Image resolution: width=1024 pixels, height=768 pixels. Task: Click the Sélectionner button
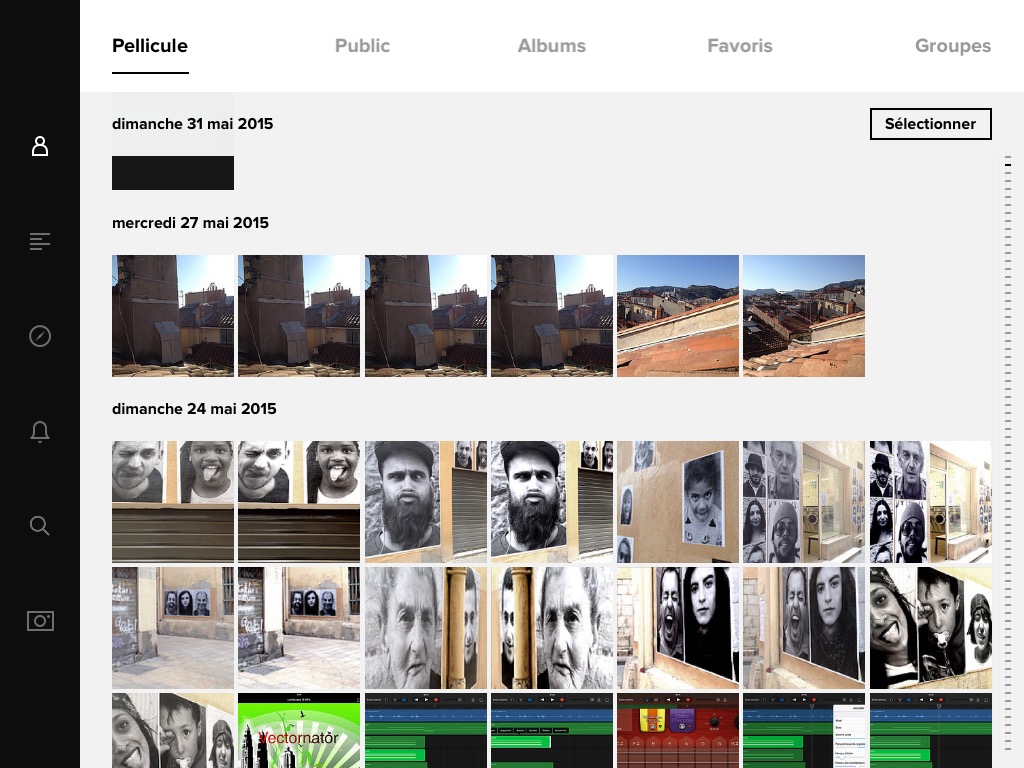(931, 124)
